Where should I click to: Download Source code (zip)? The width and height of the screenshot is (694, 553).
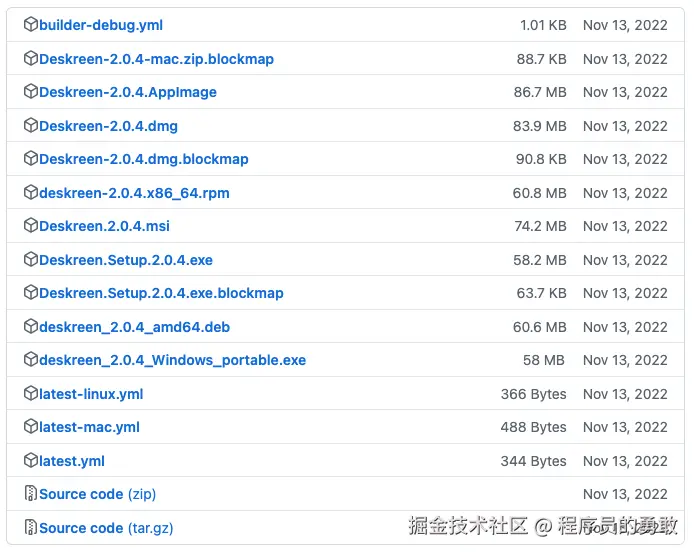pos(97,494)
